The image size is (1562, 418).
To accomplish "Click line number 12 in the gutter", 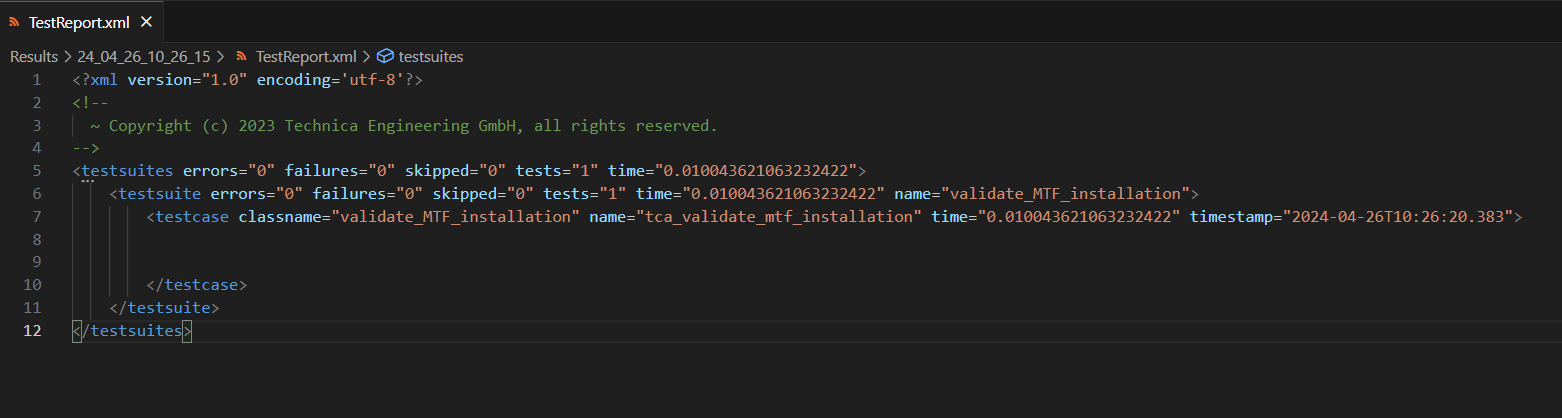I will 33,330.
